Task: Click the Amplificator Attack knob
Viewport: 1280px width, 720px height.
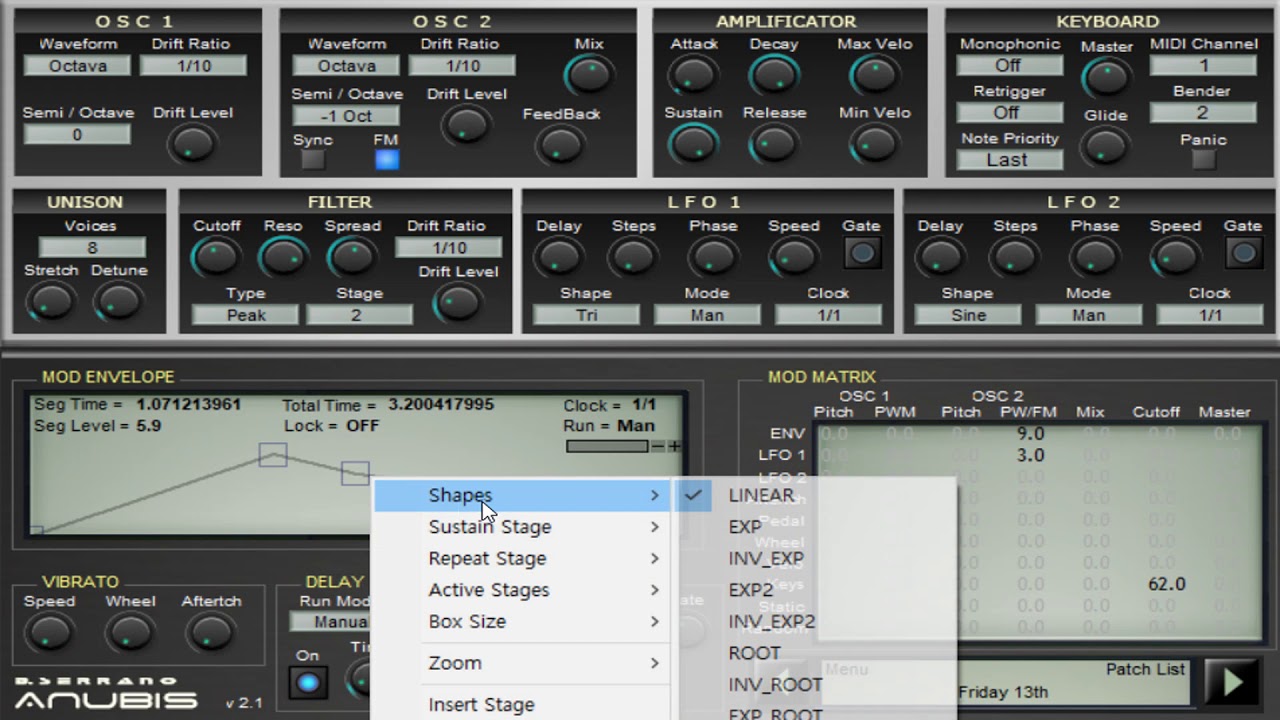Action: 693,74
